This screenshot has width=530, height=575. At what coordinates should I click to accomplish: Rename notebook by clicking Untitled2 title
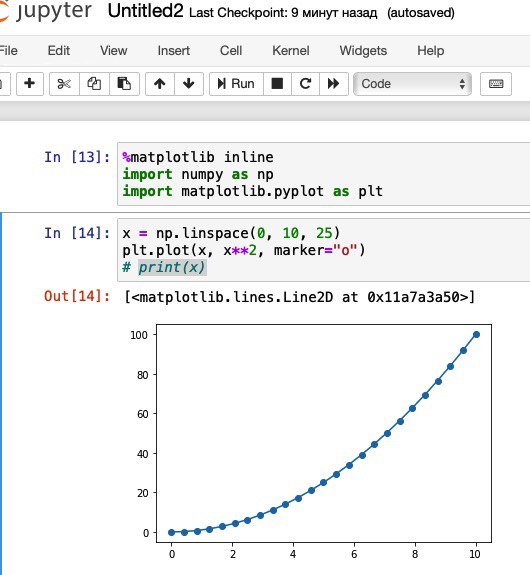tap(146, 11)
